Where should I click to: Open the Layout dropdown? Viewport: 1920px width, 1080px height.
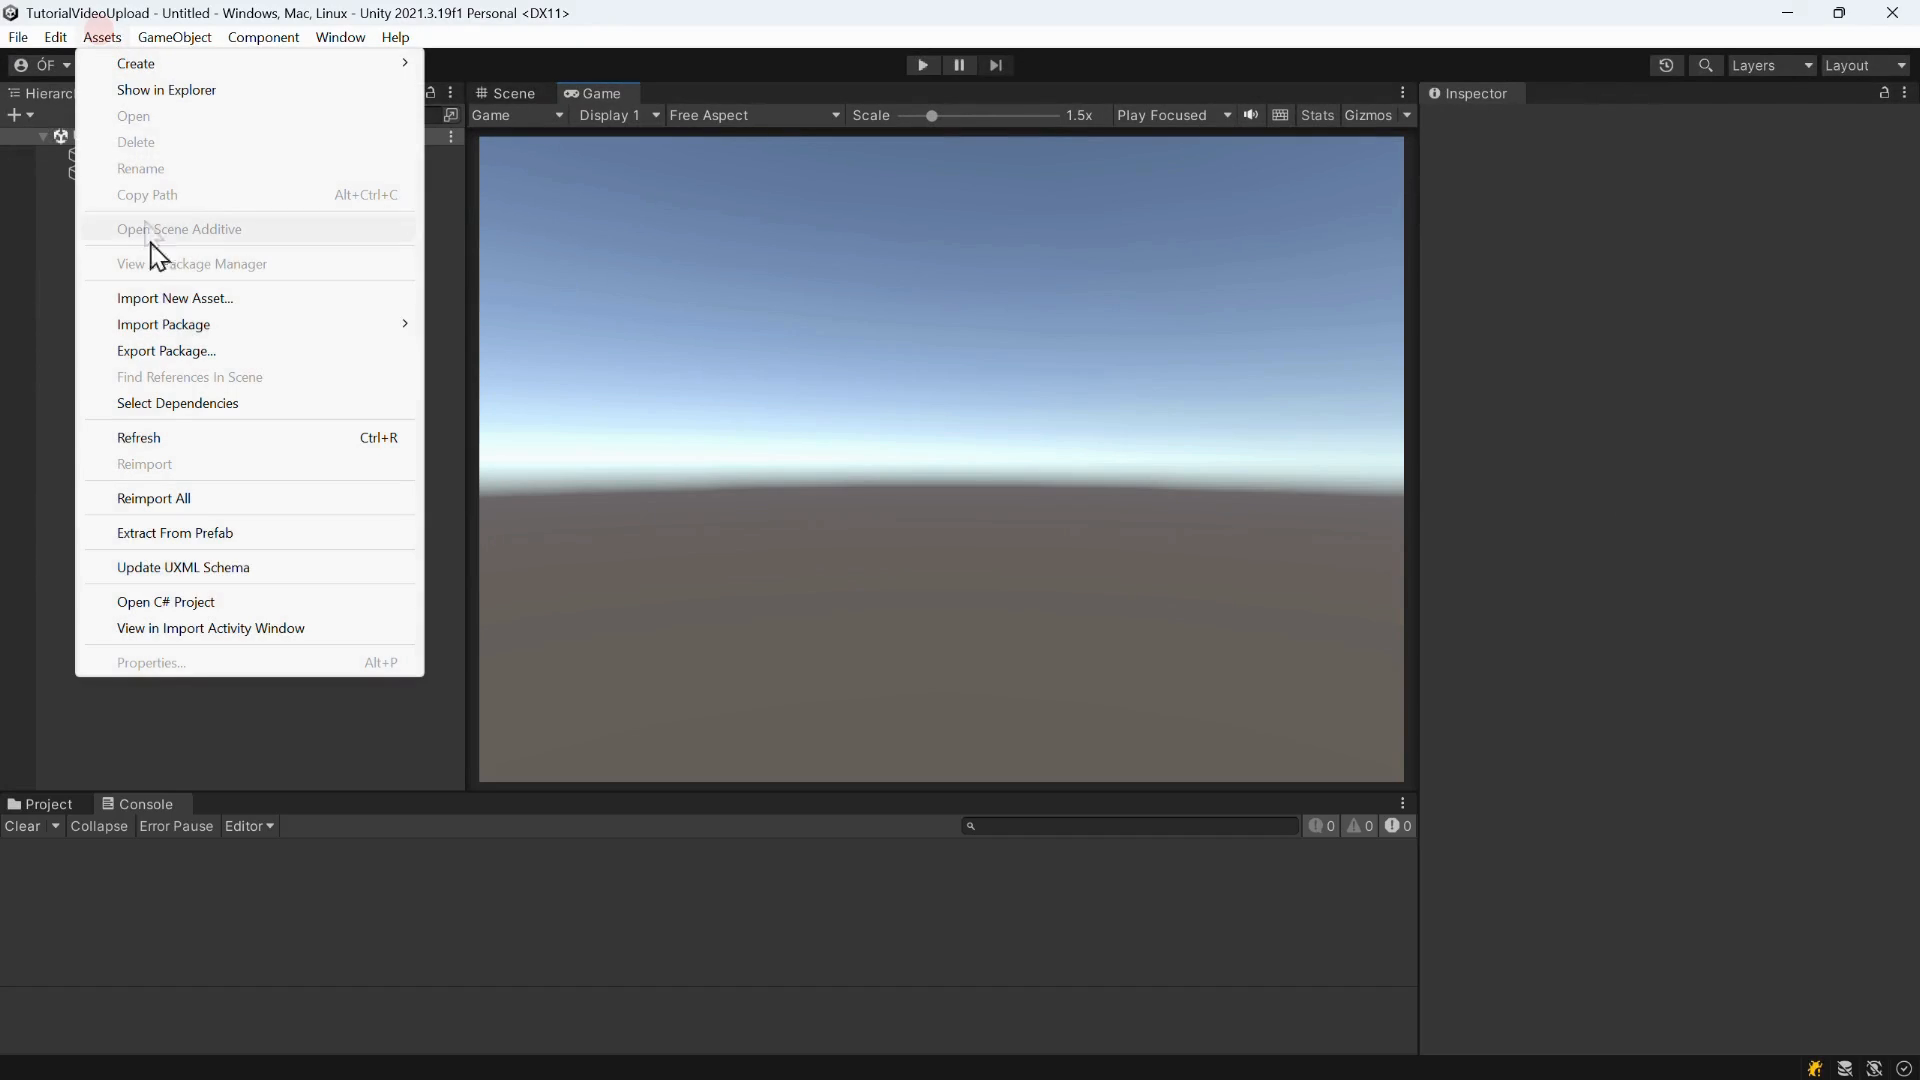(x=1866, y=65)
